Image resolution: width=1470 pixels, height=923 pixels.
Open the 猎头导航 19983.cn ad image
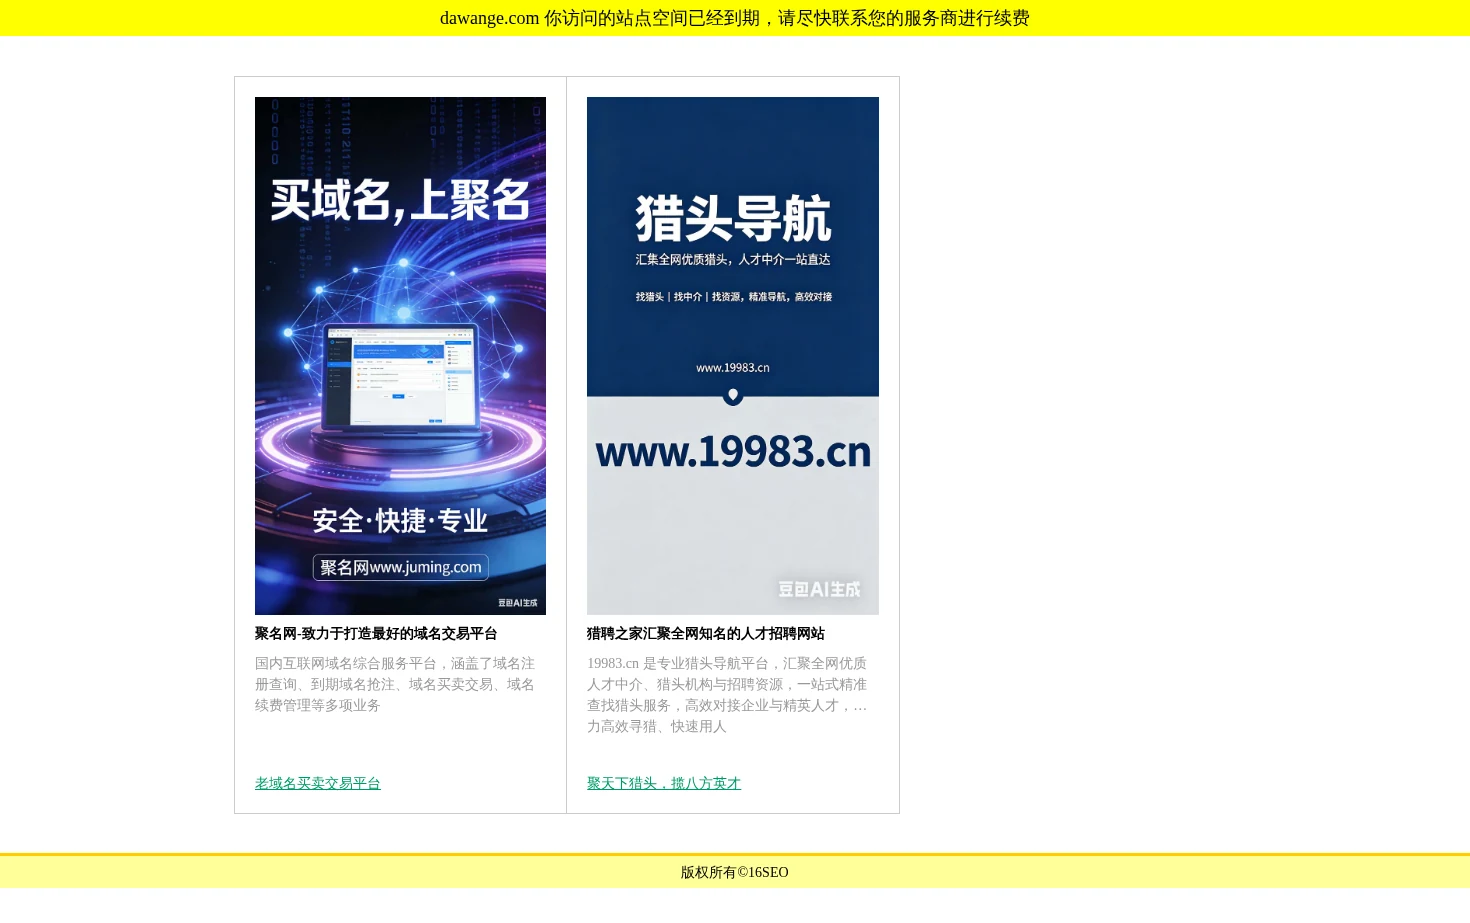(x=733, y=356)
